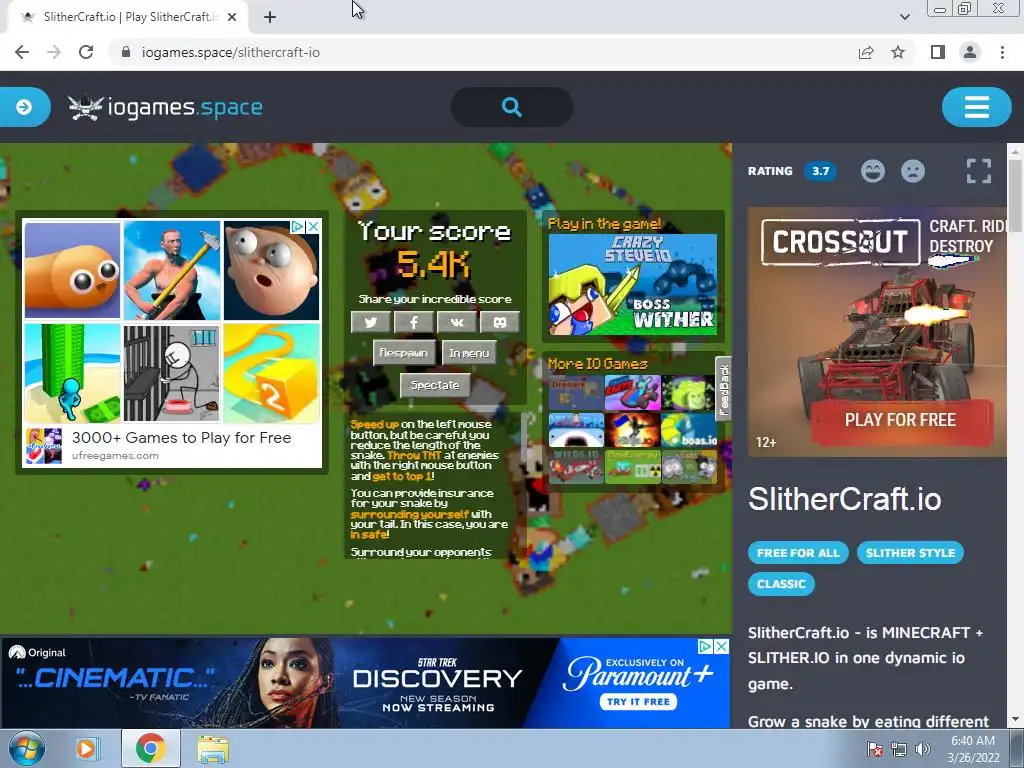Click the SLITHER STYLE tag
Screen dimensions: 1024x768
coord(910,552)
